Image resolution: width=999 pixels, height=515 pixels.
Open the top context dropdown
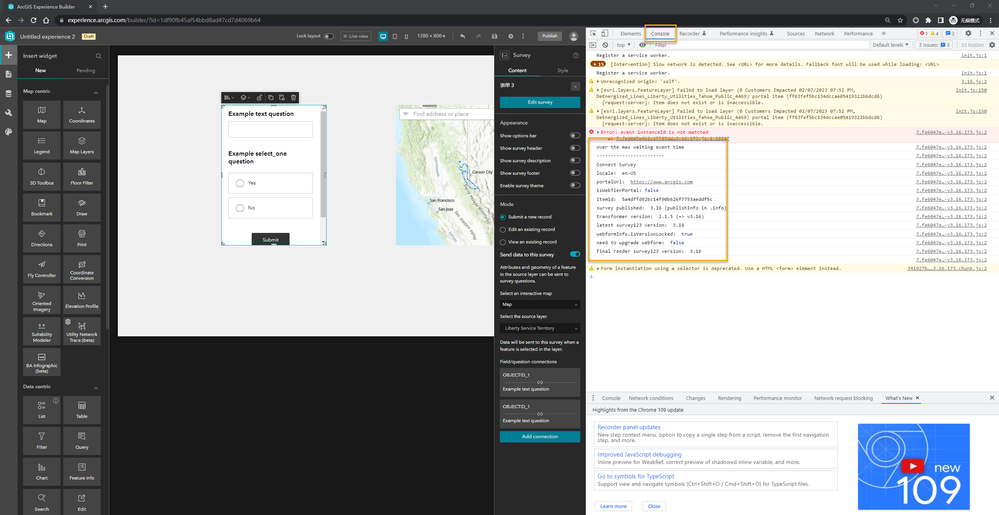623,45
